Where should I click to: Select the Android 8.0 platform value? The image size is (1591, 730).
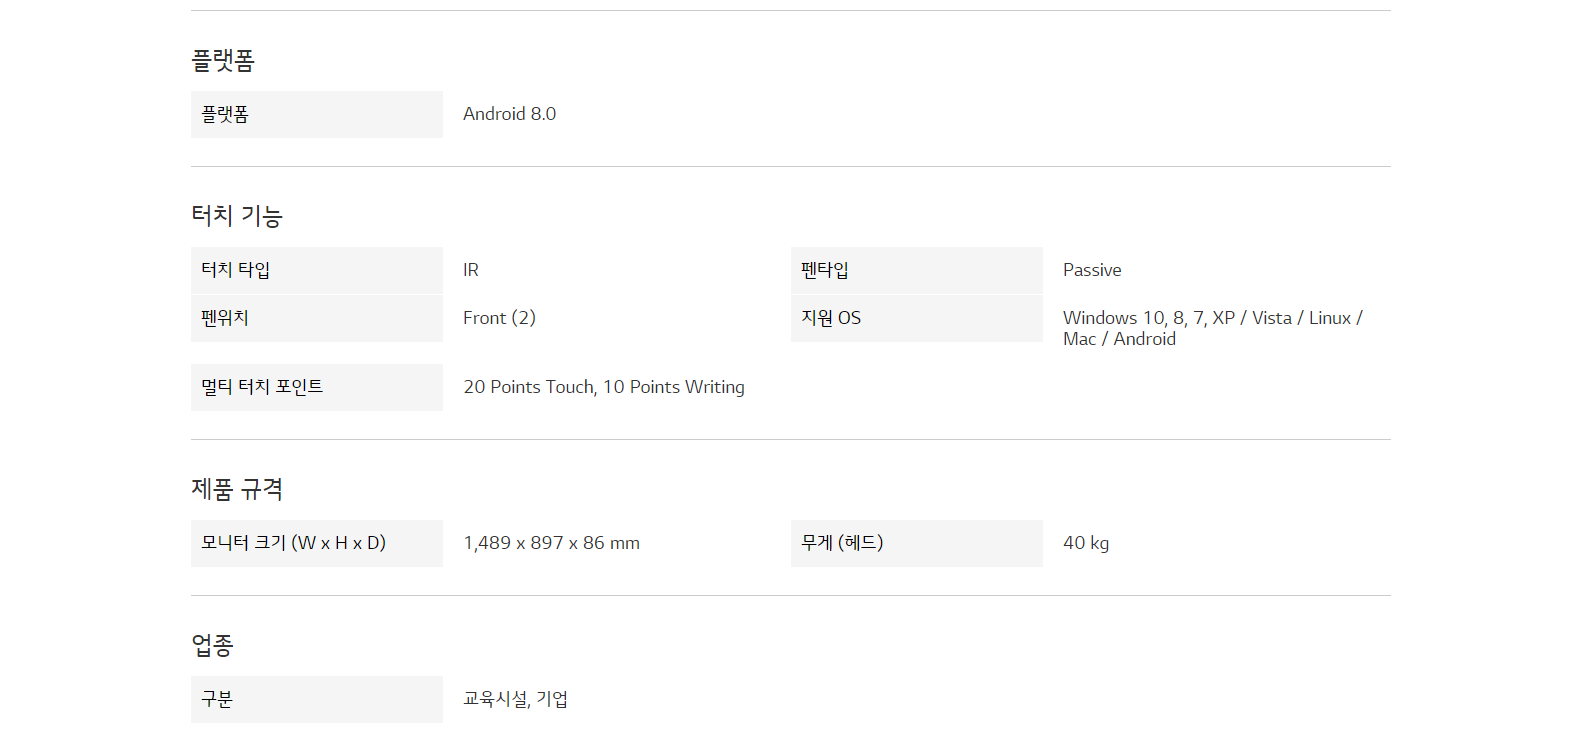click(509, 114)
